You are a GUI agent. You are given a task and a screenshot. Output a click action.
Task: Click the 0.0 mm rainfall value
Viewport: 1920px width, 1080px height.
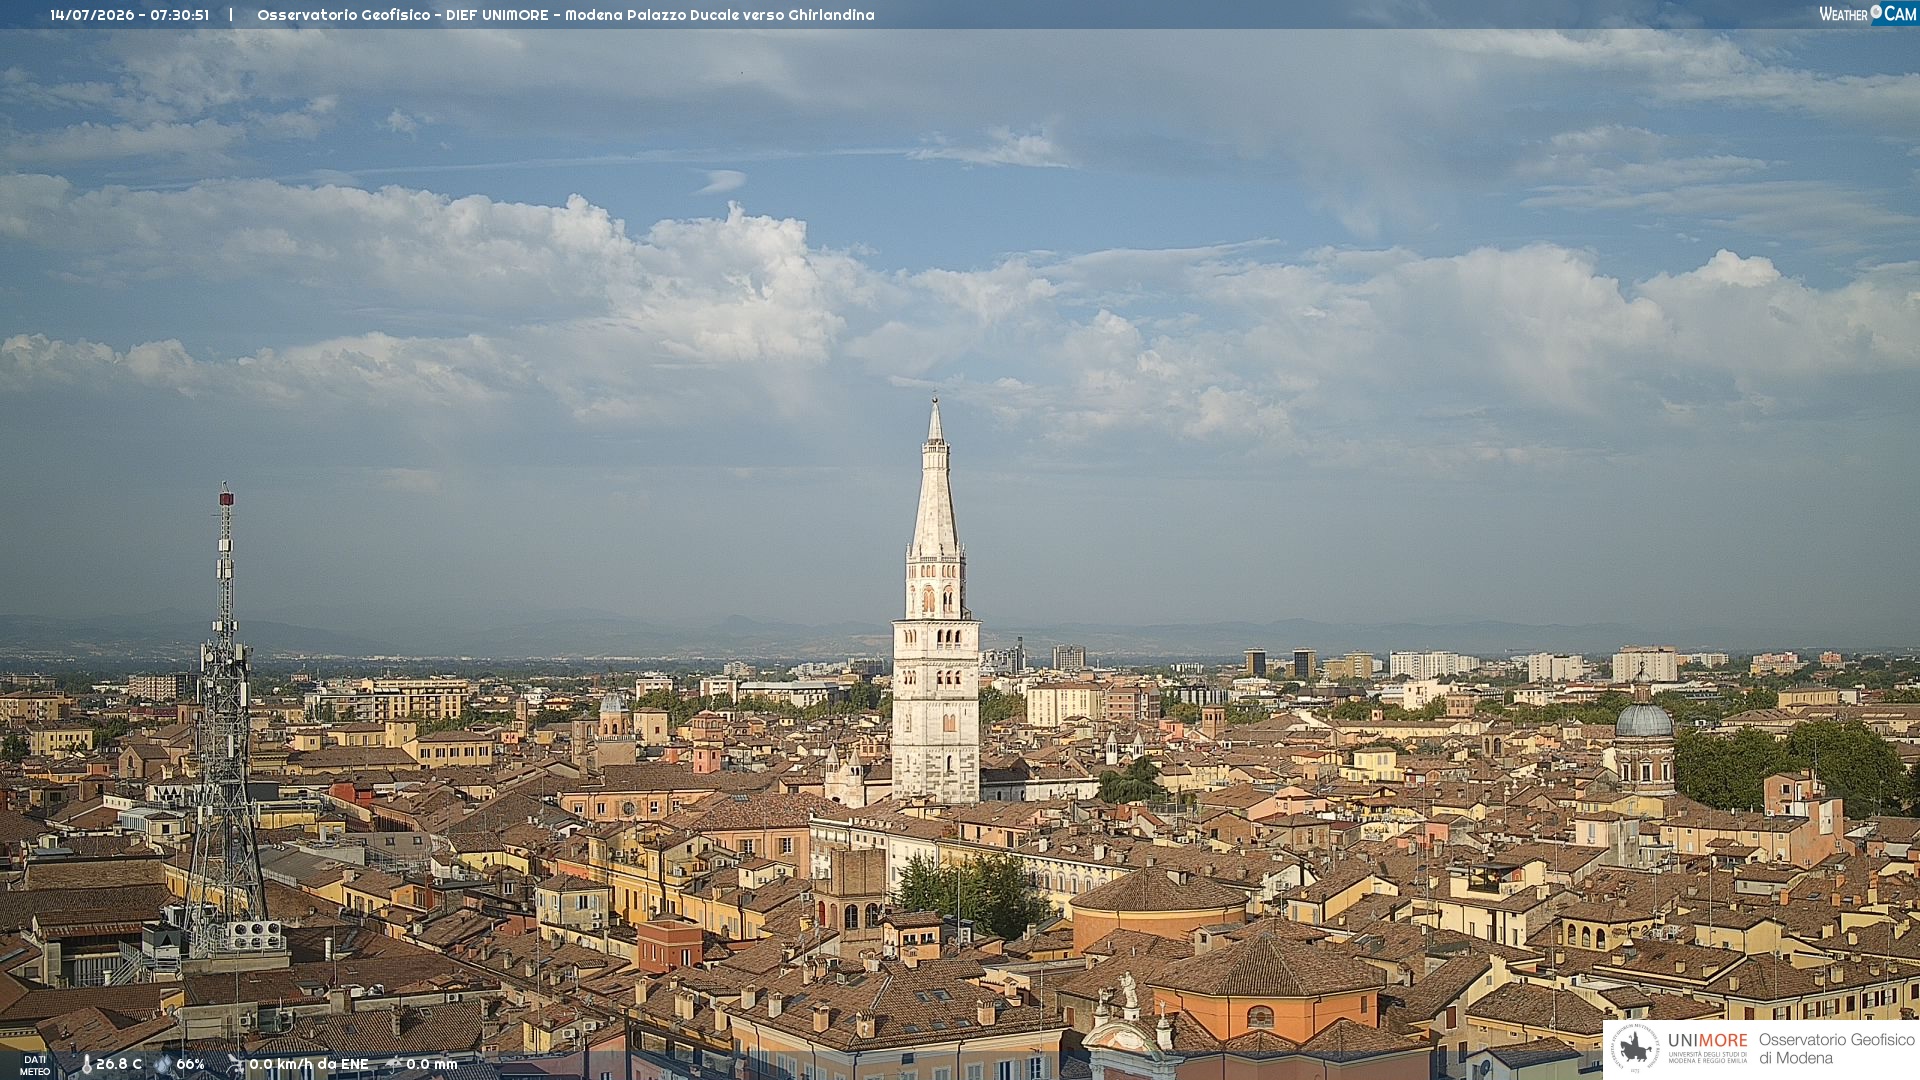432,1065
